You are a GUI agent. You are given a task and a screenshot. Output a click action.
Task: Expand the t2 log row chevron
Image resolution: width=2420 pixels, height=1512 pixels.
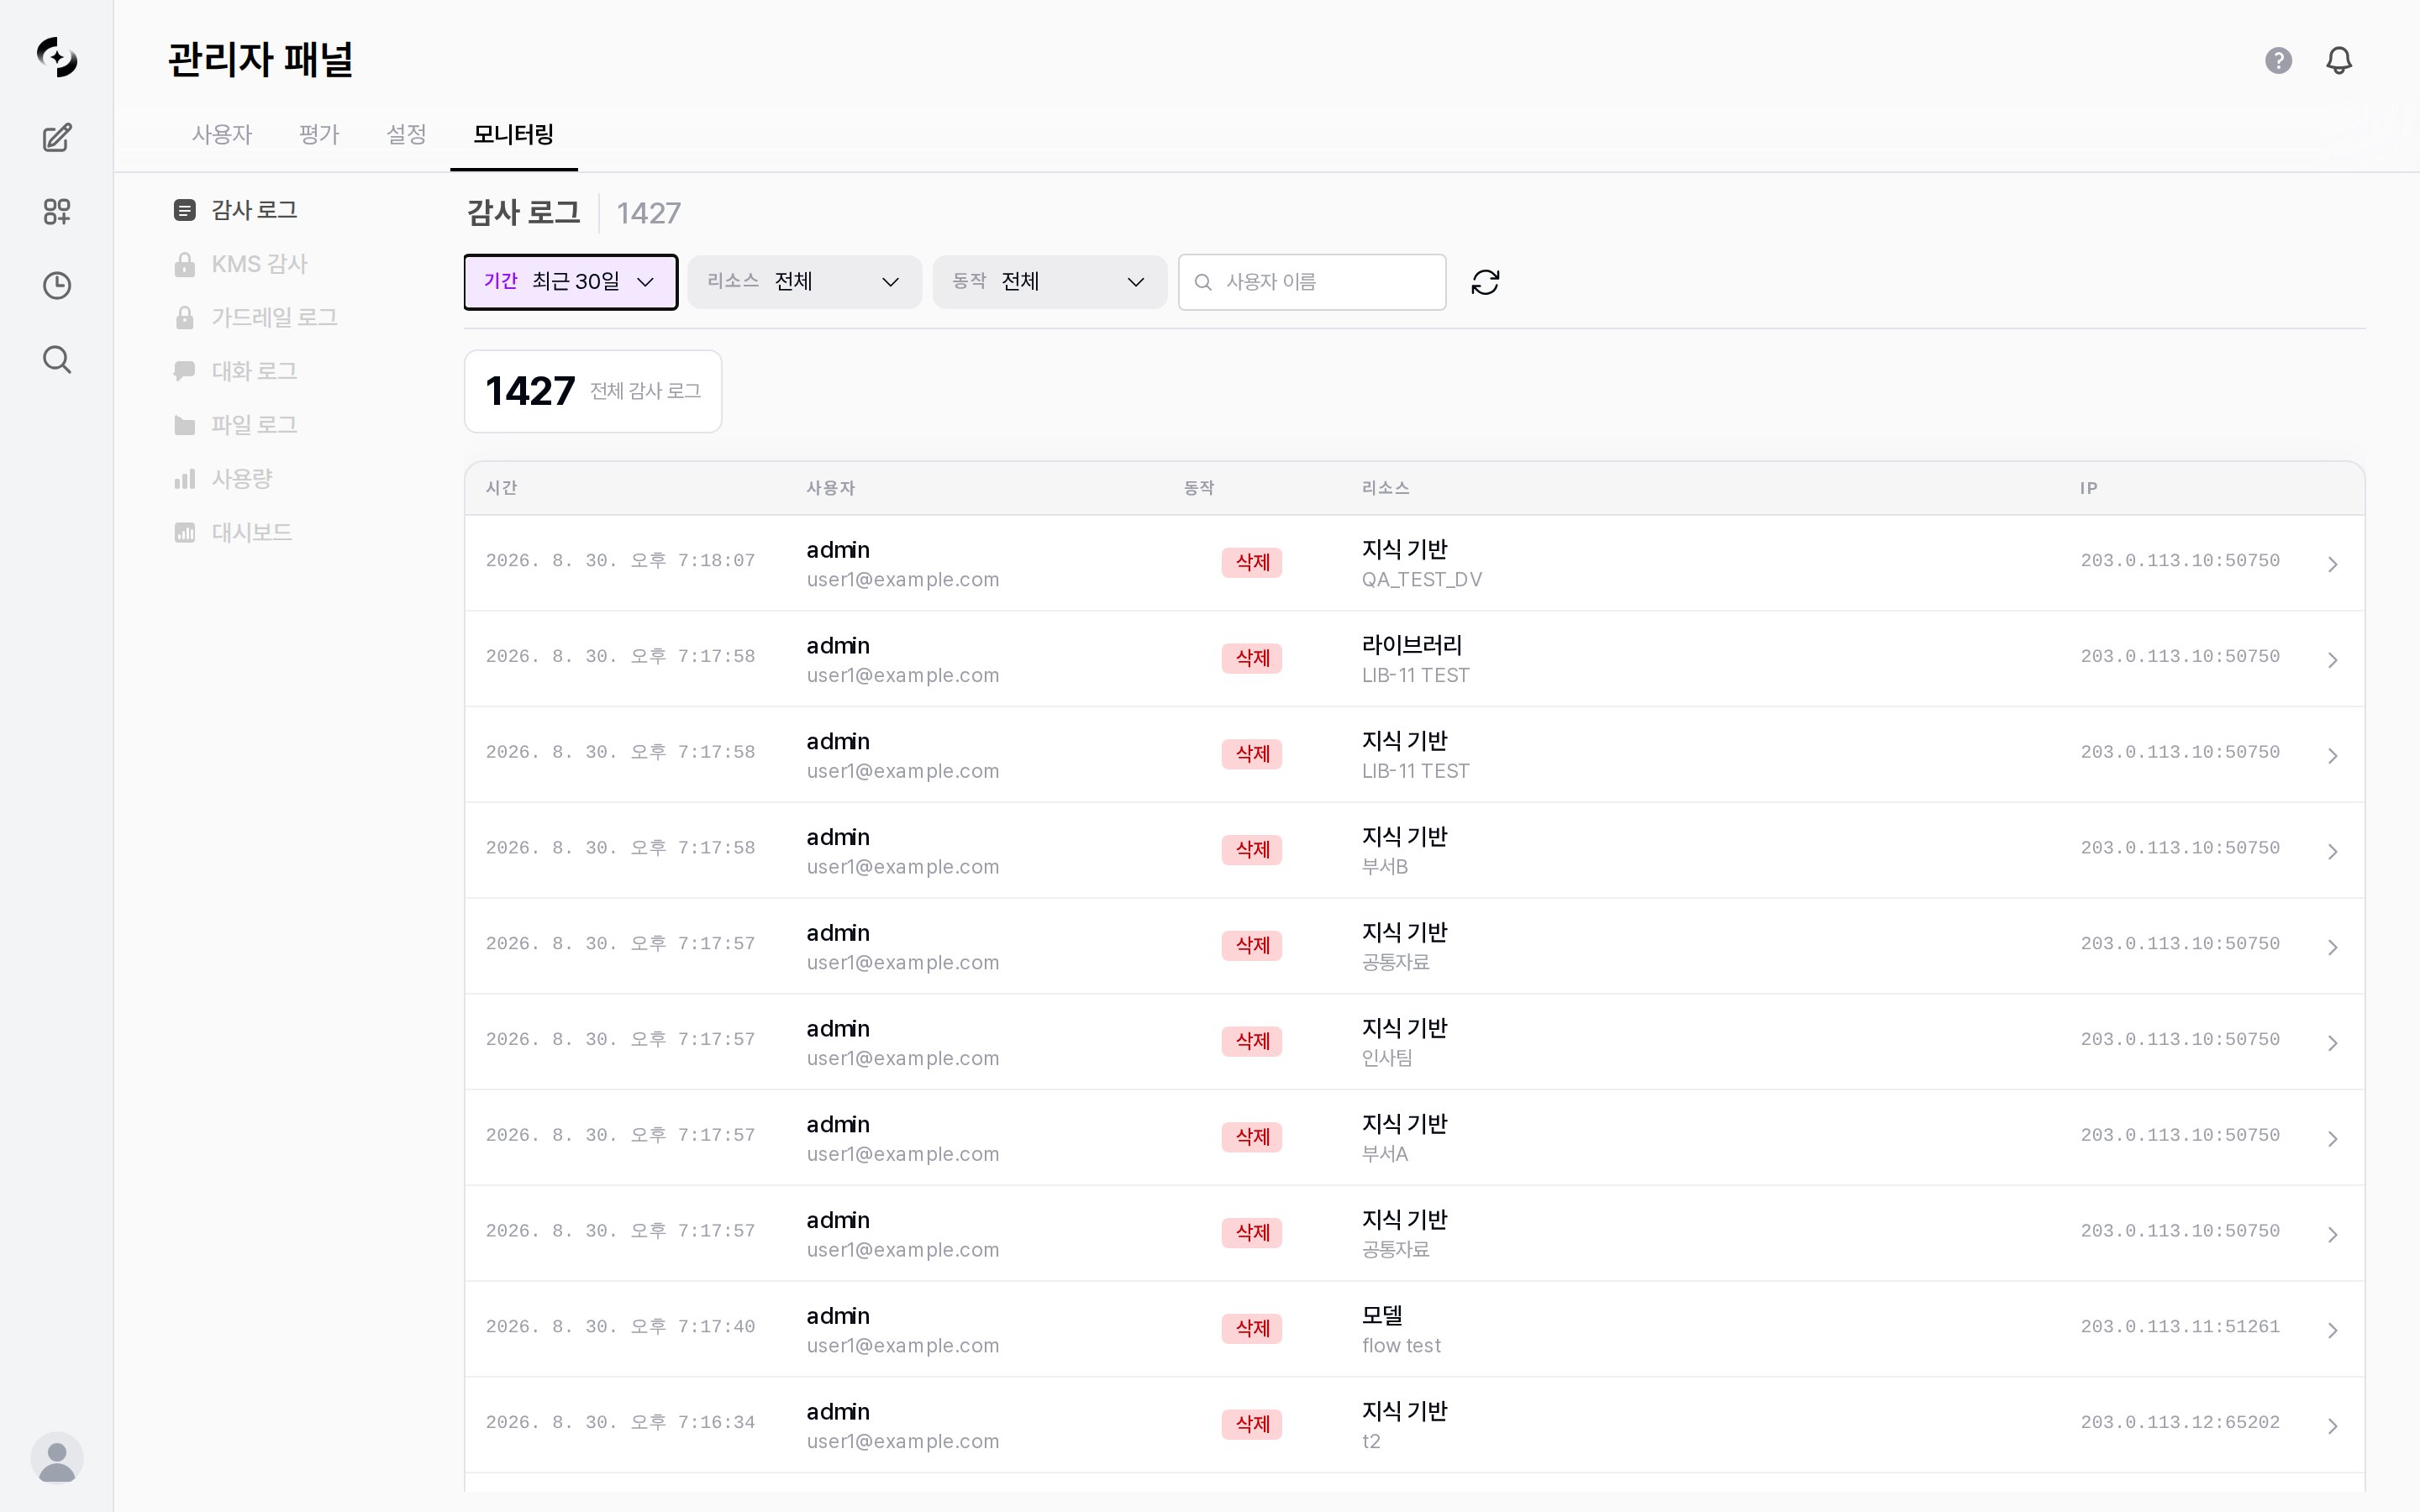tap(2332, 1426)
